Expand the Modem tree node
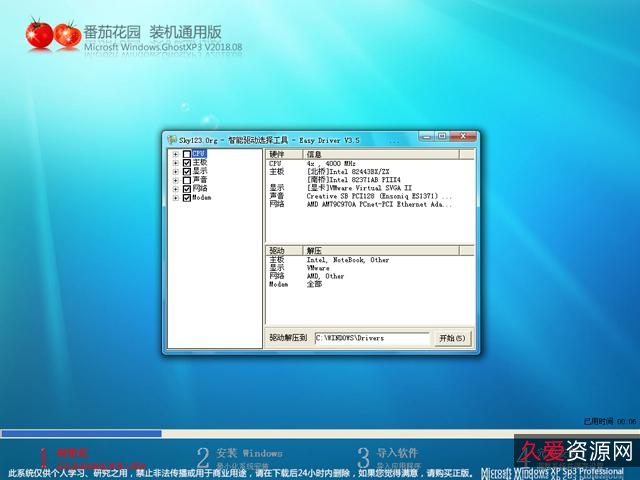The width and height of the screenshot is (640, 480). (x=176, y=198)
